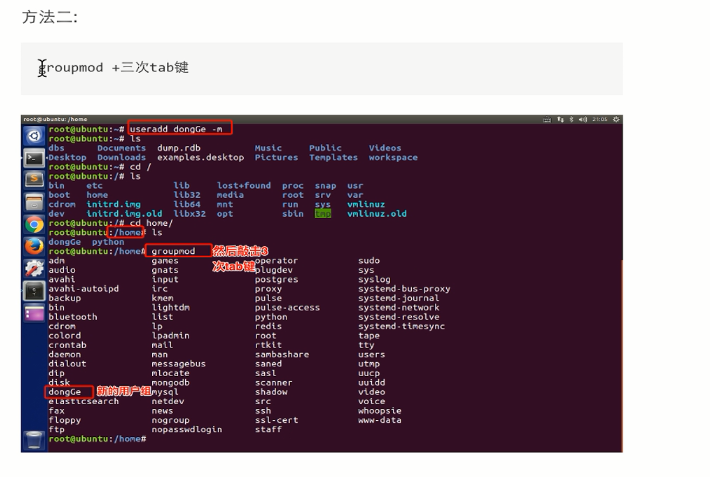Launch Google Chrome from the dock
Image resolution: width=710 pixels, height=477 pixels.
[x=34, y=224]
